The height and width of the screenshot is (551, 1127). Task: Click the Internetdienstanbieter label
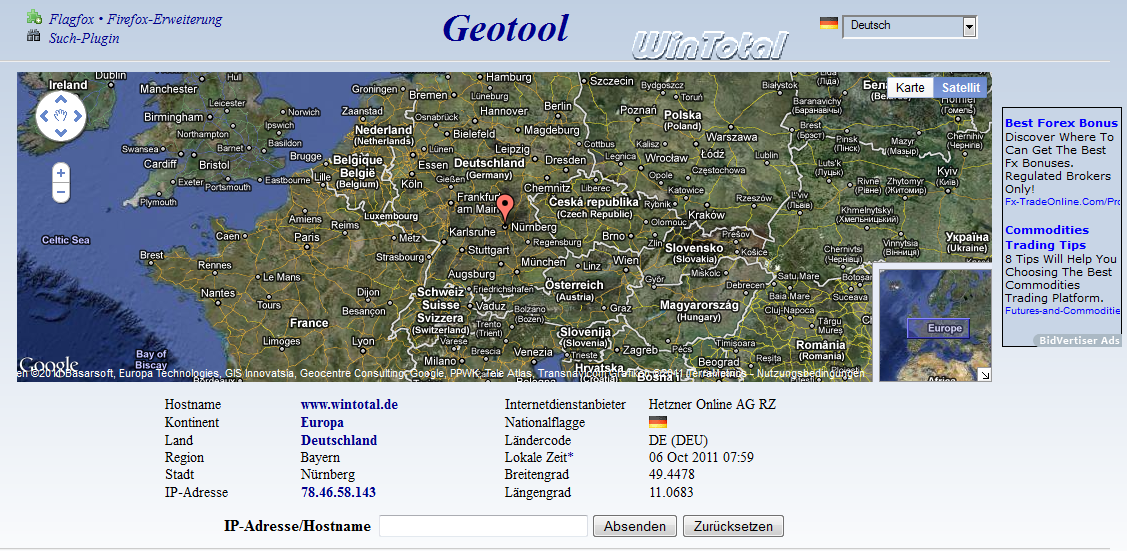point(566,405)
